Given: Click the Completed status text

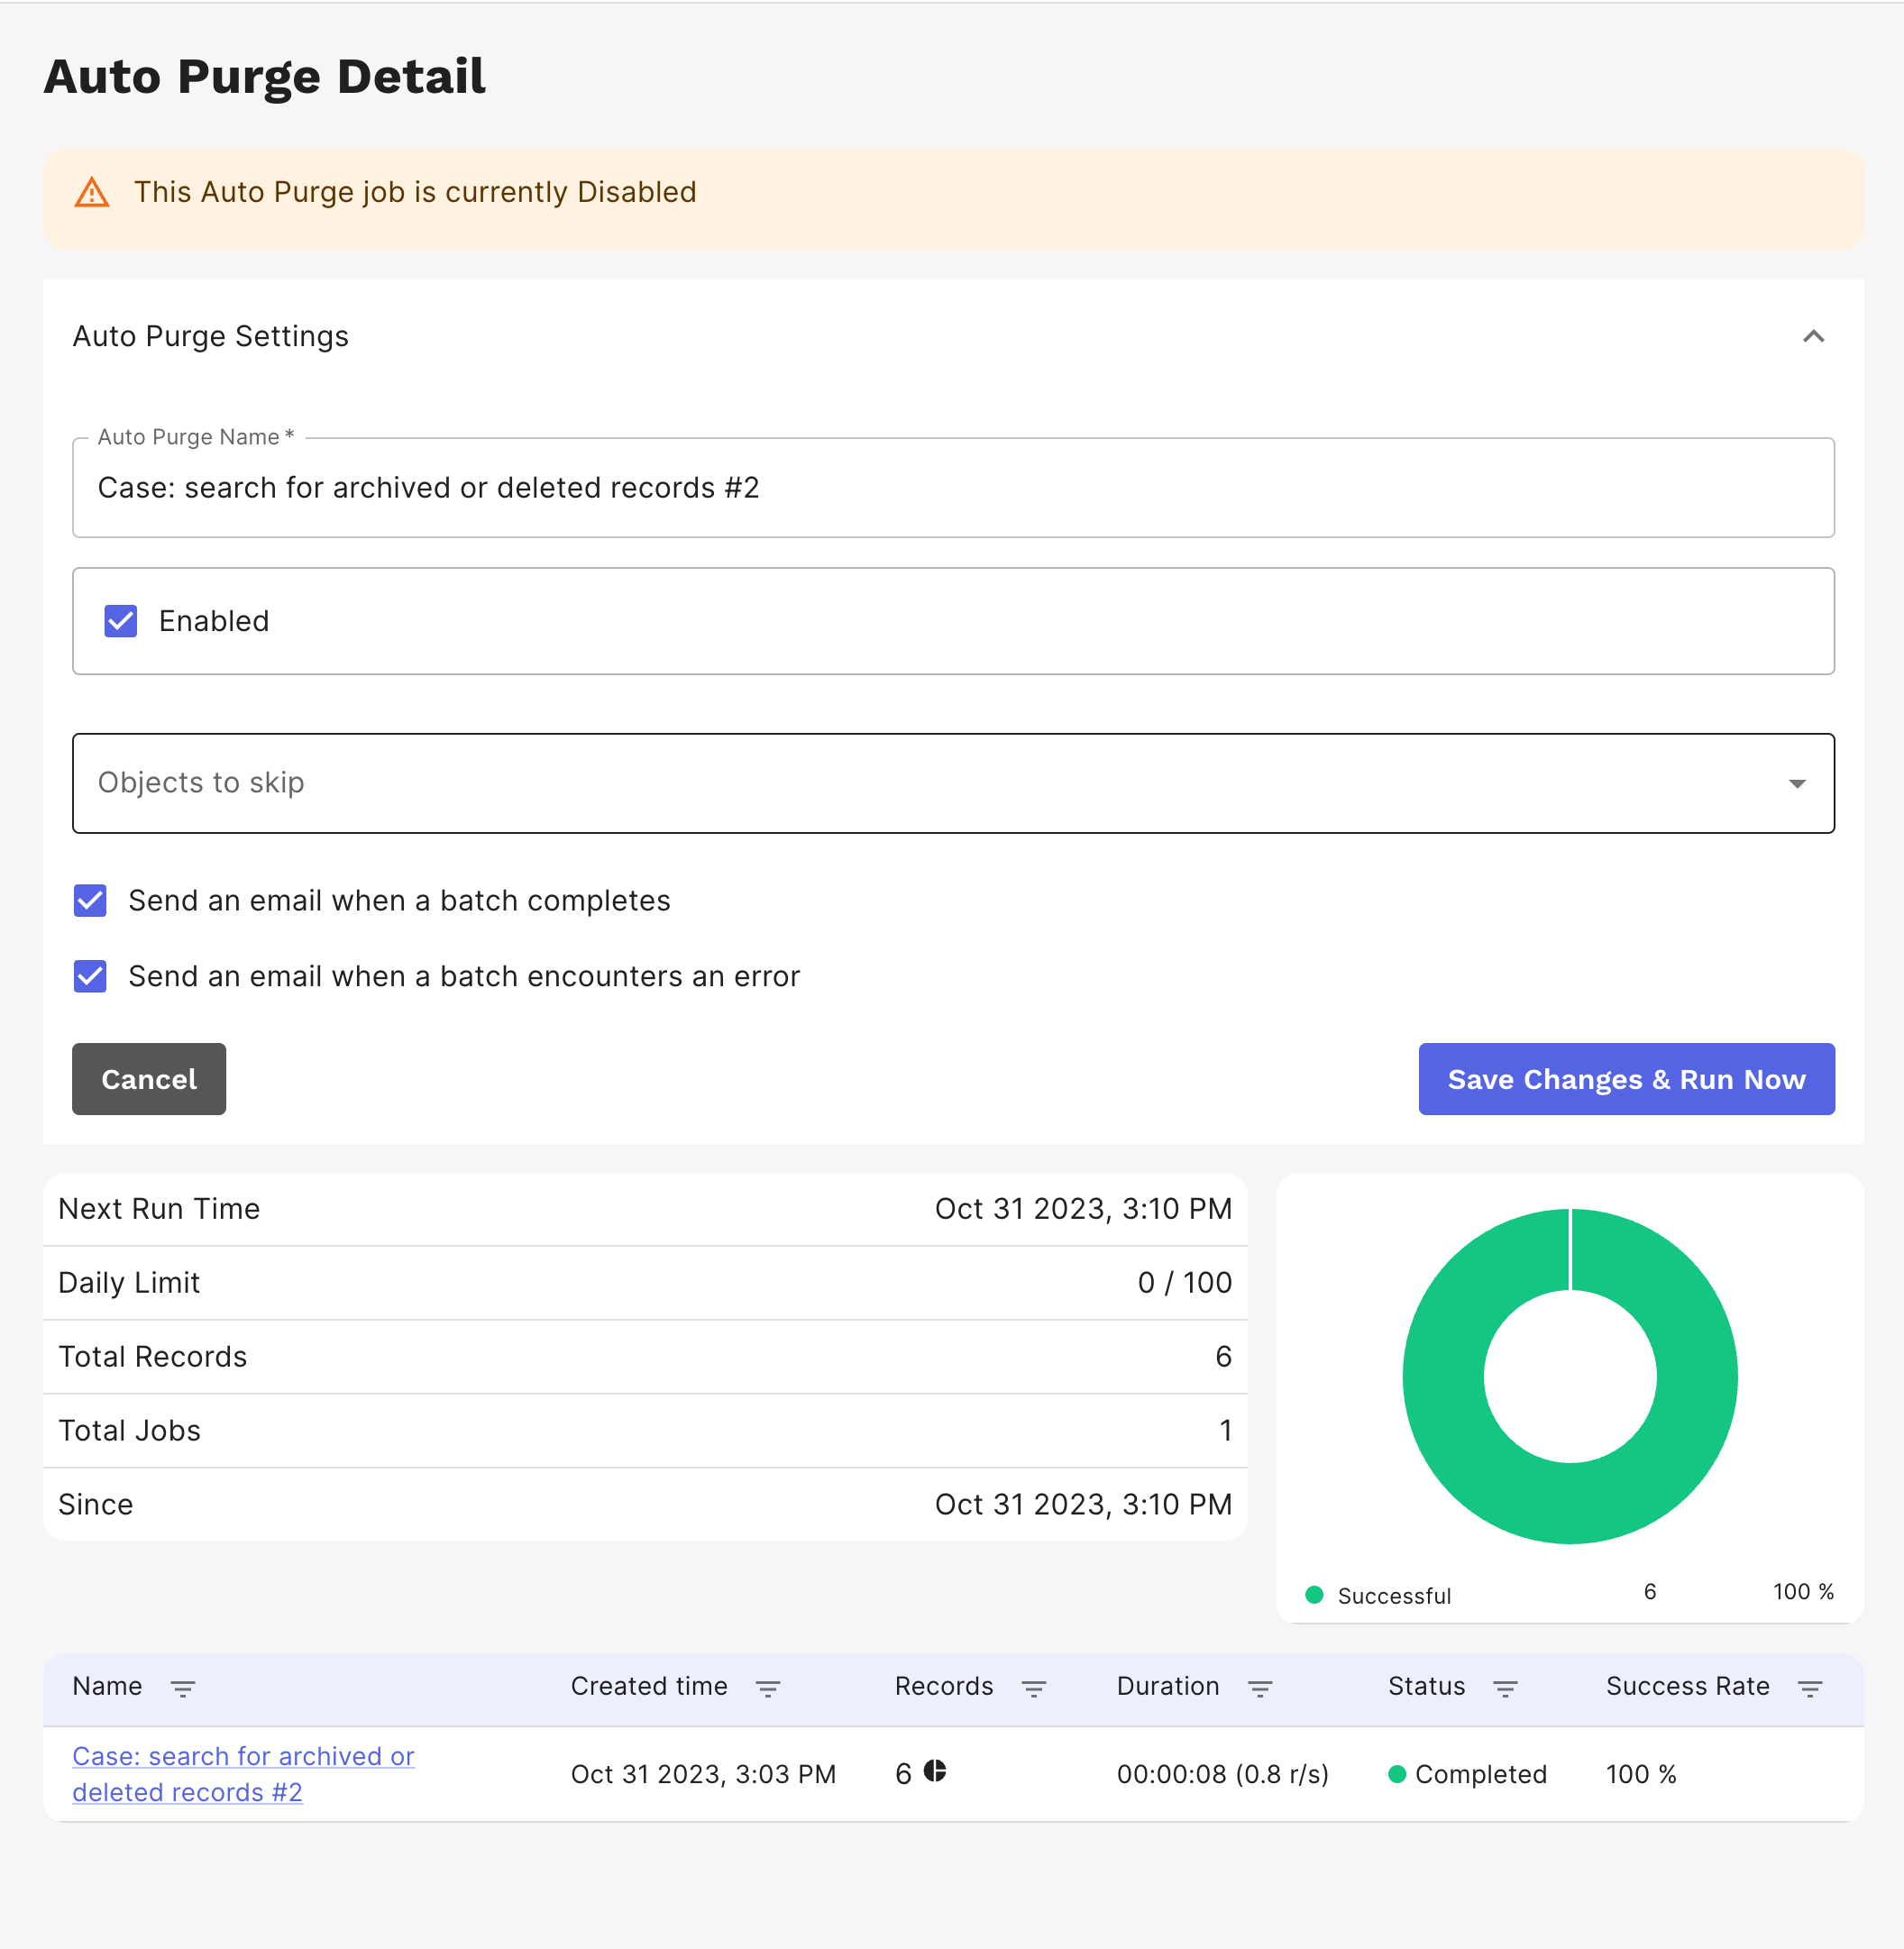Looking at the screenshot, I should coord(1480,1774).
